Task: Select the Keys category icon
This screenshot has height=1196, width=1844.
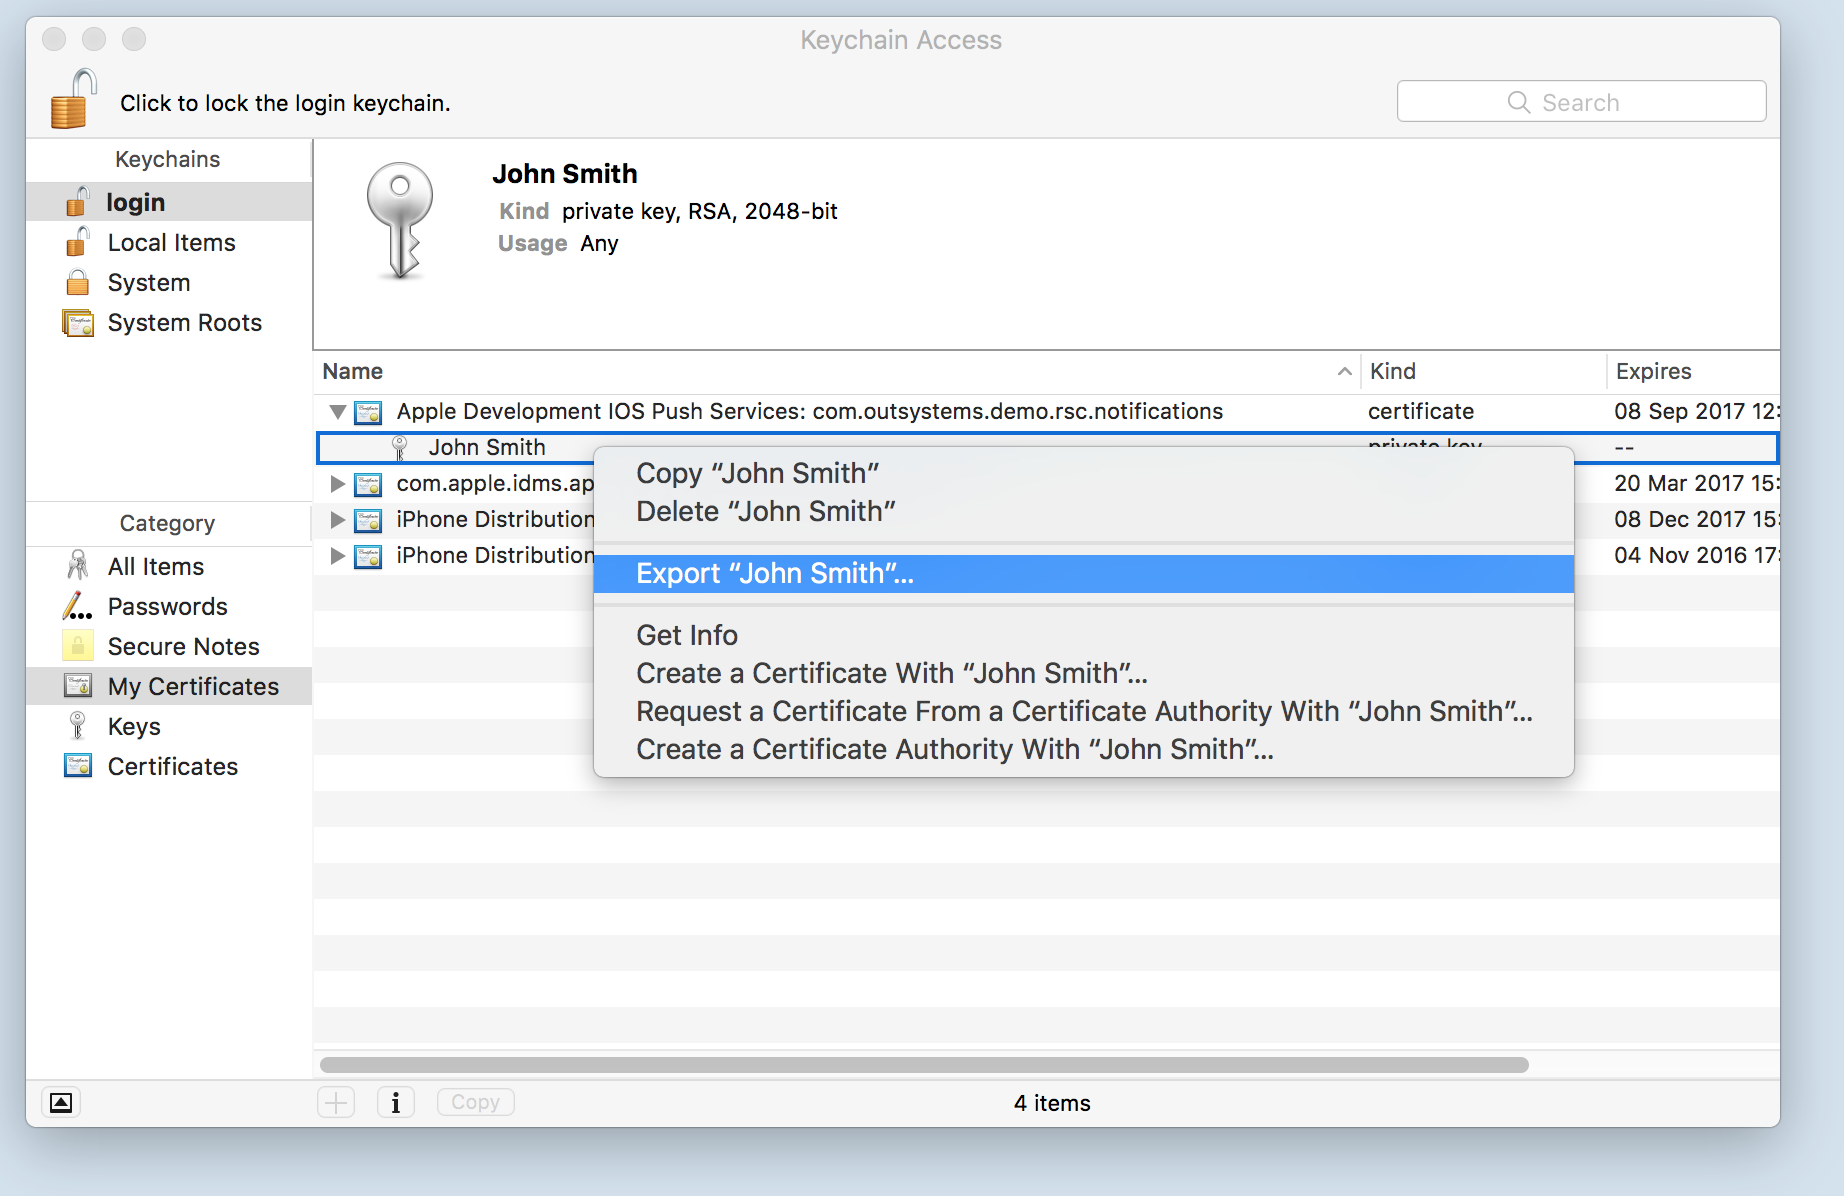Action: point(76,726)
